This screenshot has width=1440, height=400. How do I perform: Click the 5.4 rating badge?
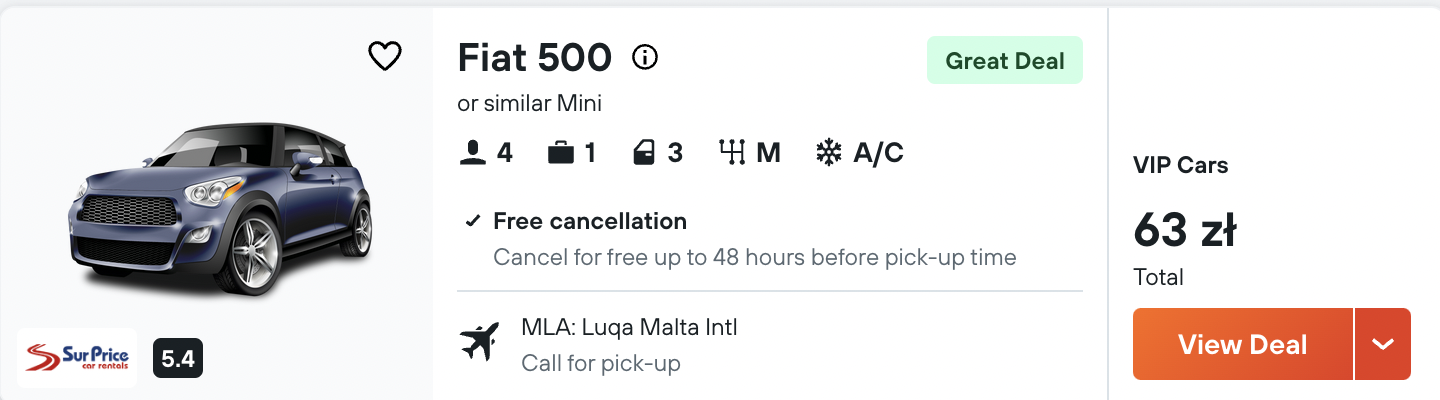(178, 358)
